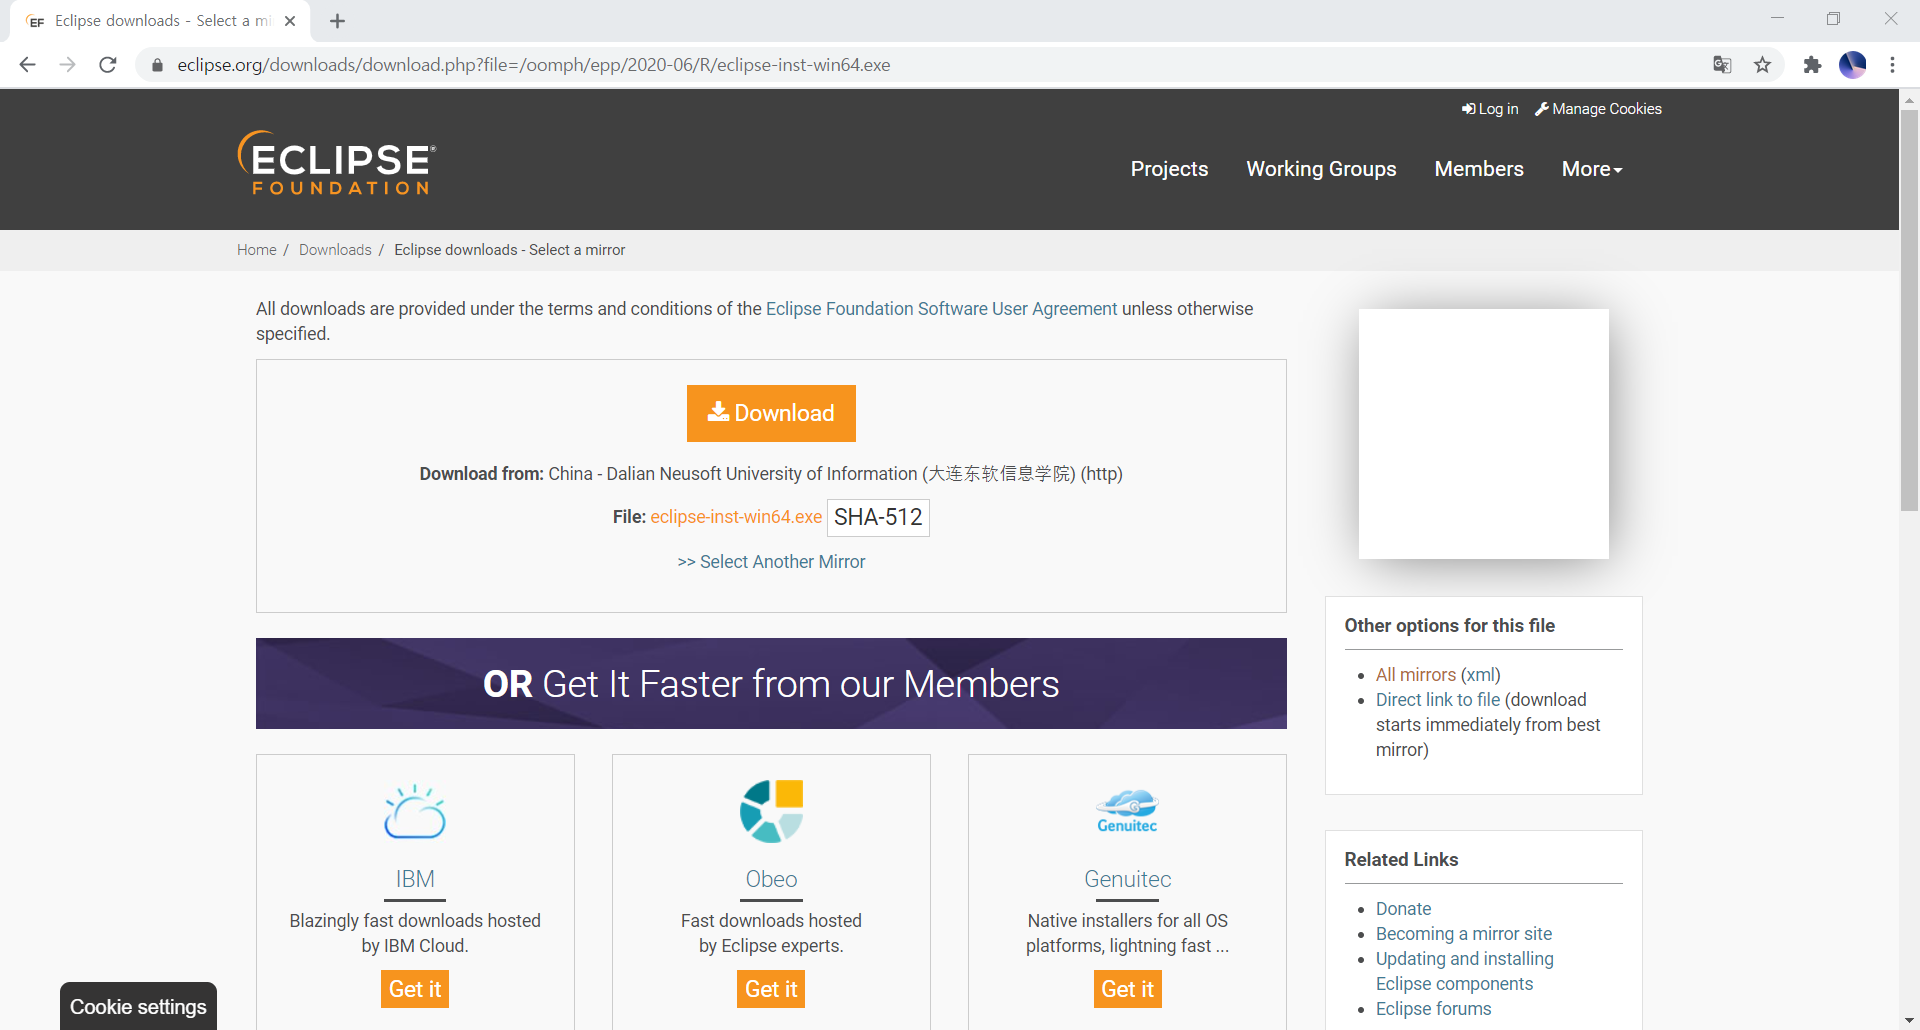Open the Eclipse Foundation Software User Agreement link
This screenshot has width=1920, height=1030.
click(941, 309)
